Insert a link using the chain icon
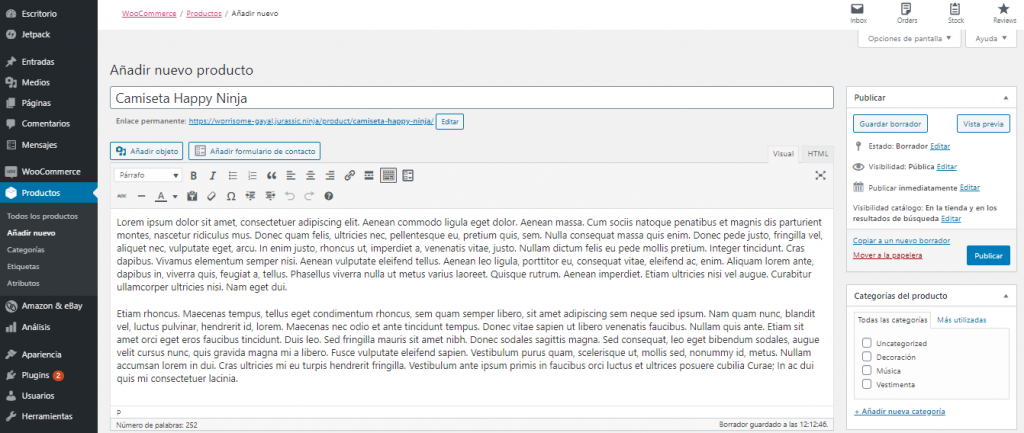 pos(349,175)
